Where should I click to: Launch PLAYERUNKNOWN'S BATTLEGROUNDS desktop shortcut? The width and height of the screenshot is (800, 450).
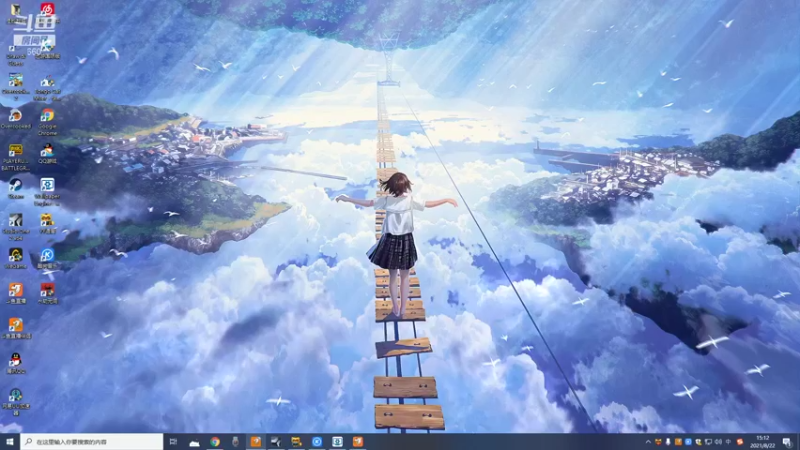coord(15,157)
